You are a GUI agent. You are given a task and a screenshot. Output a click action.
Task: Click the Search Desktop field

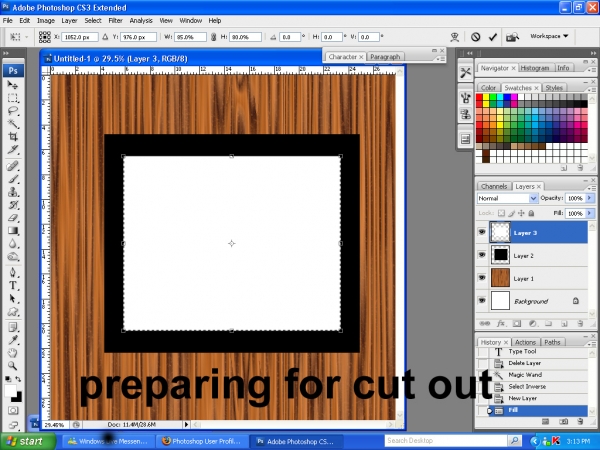click(x=446, y=441)
